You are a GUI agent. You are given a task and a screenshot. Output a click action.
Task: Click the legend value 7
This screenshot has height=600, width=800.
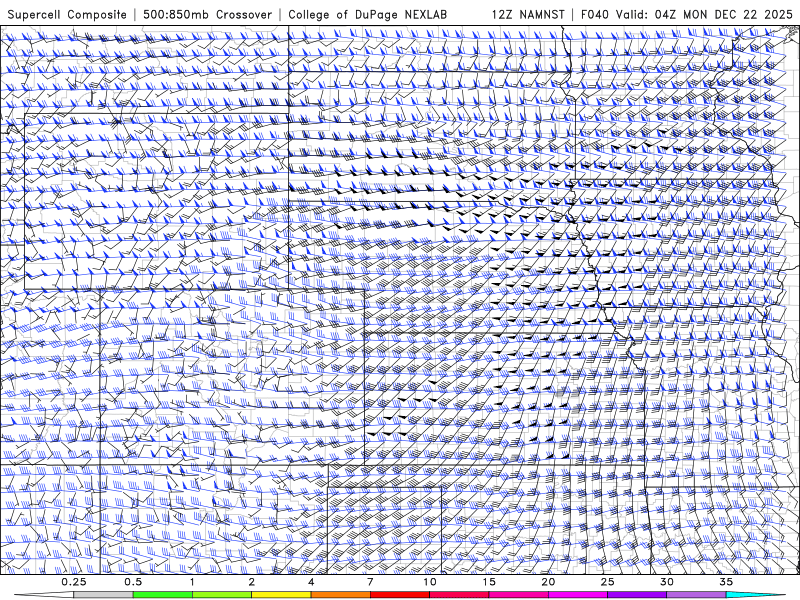[370, 582]
